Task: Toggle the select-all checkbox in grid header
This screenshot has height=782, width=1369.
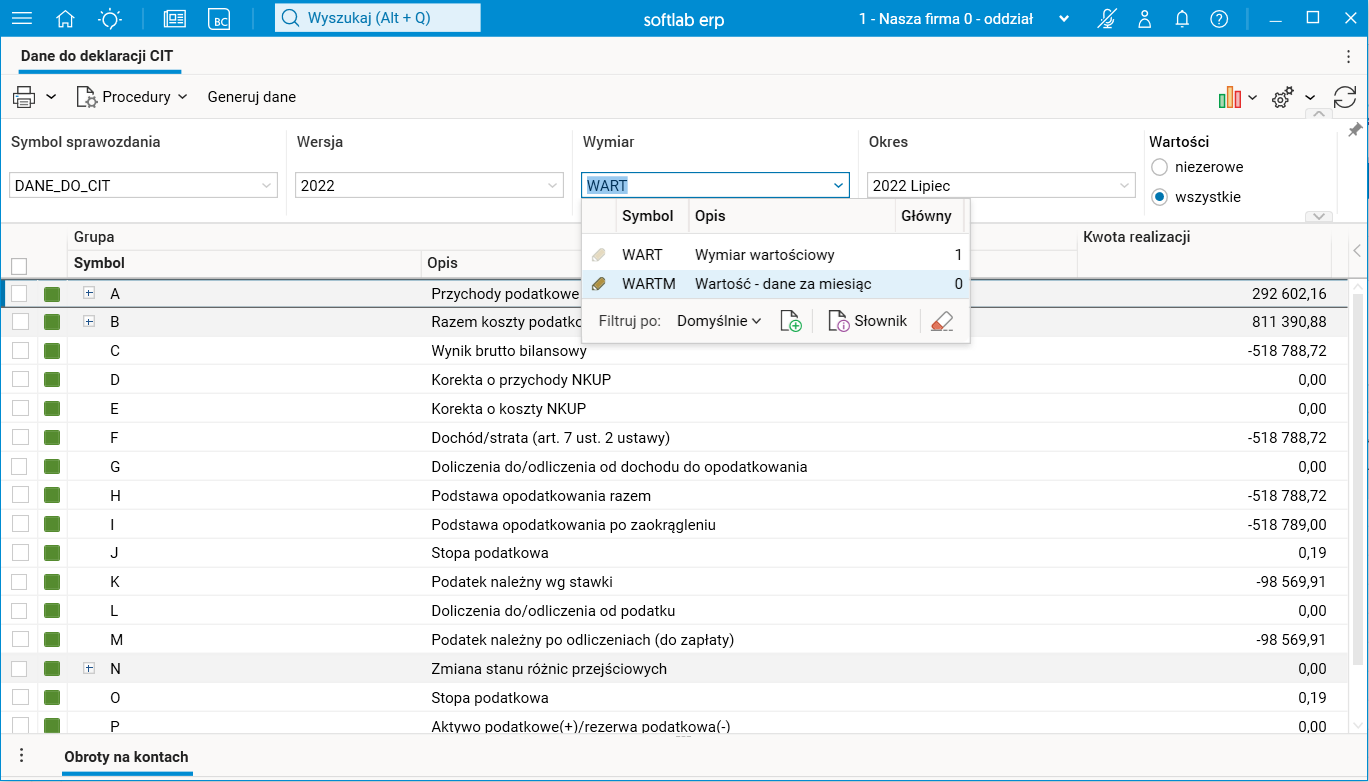Action: 19,266
